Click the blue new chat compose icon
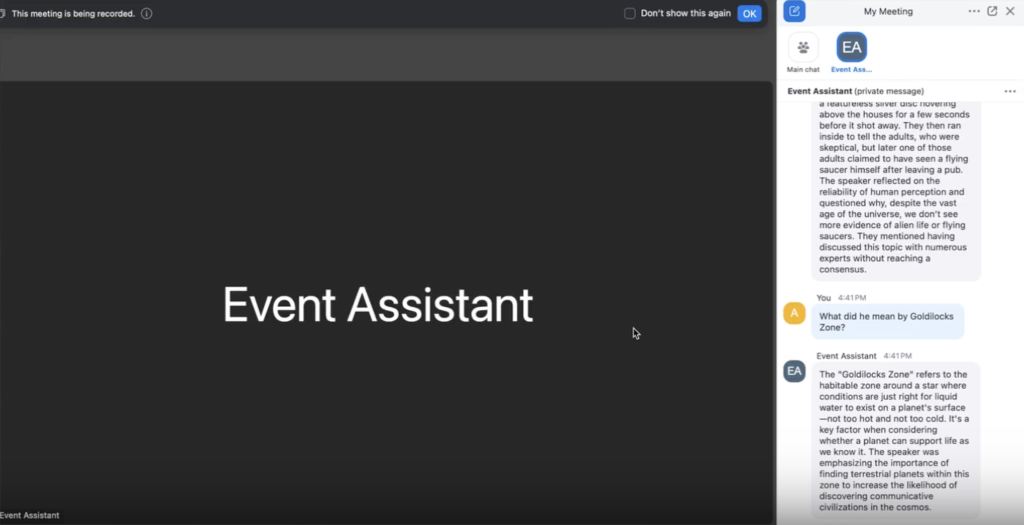 [x=795, y=11]
